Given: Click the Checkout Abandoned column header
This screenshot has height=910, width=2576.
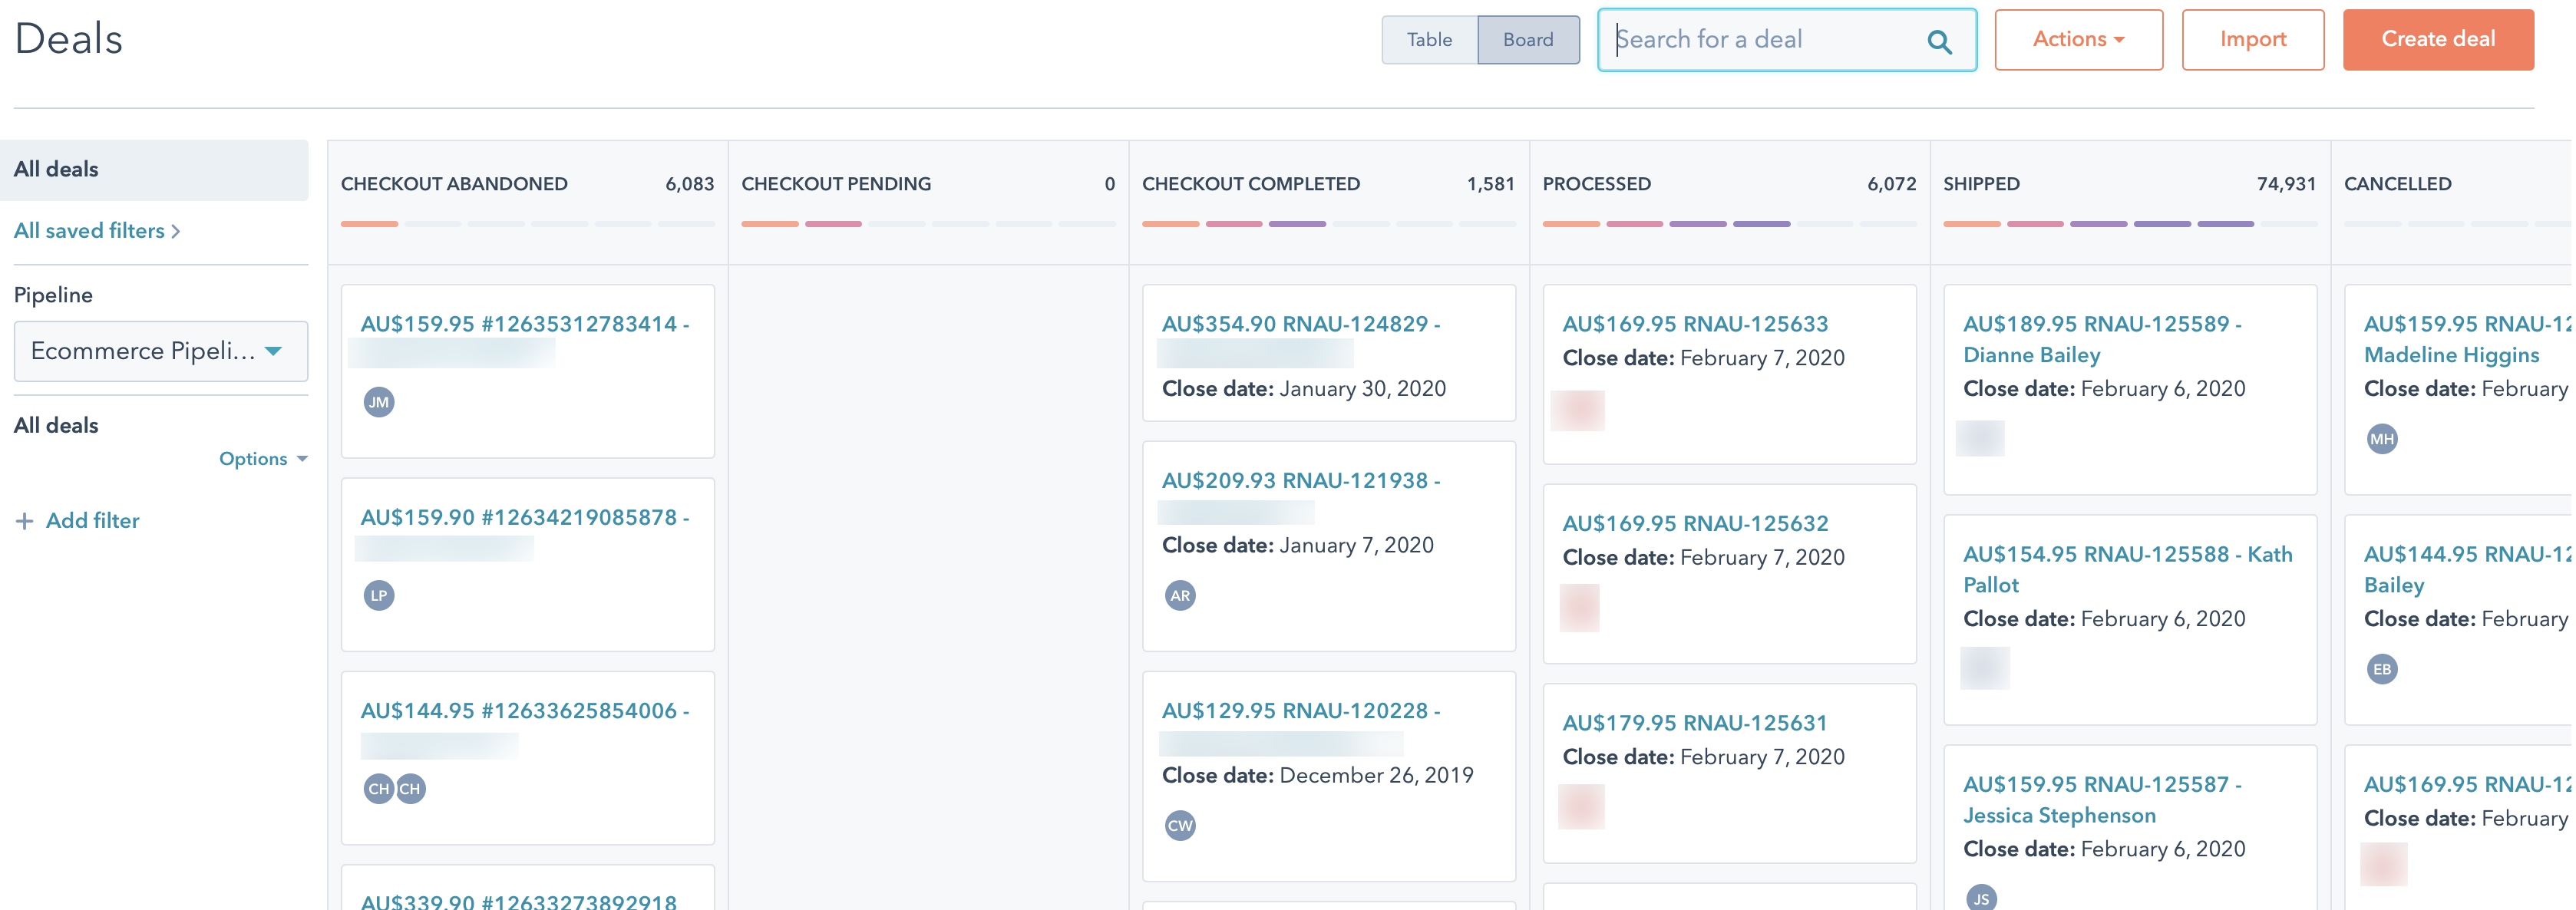Looking at the screenshot, I should tap(454, 184).
